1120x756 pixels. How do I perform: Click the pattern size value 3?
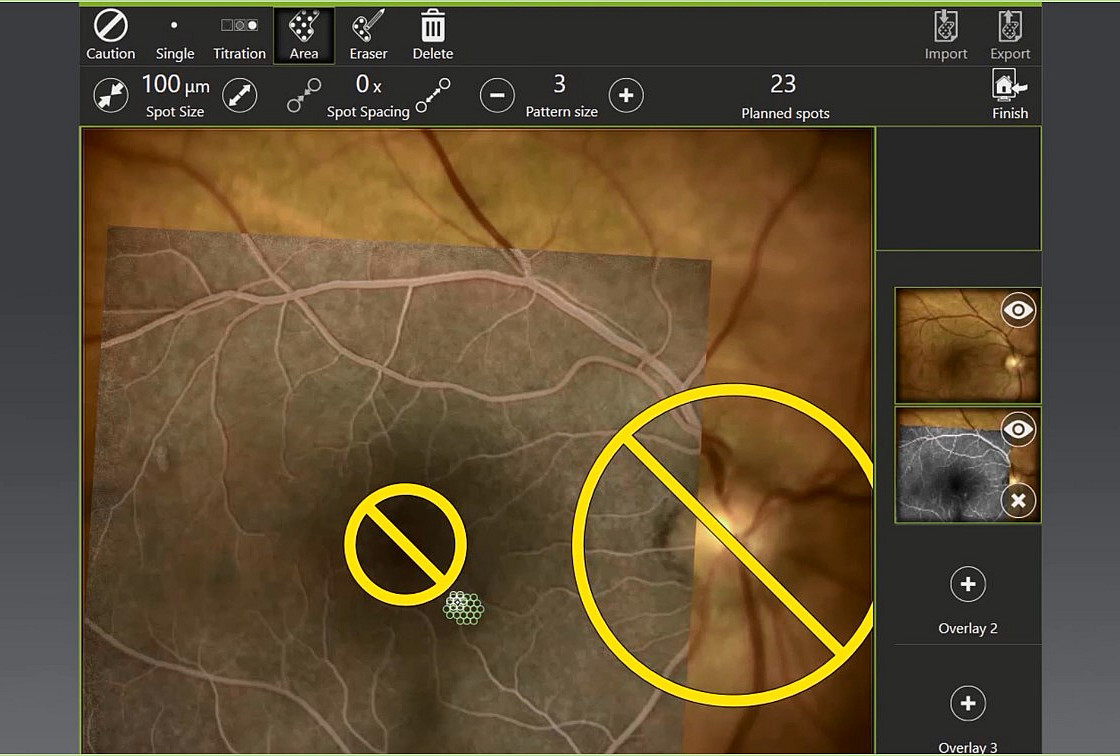(x=560, y=84)
